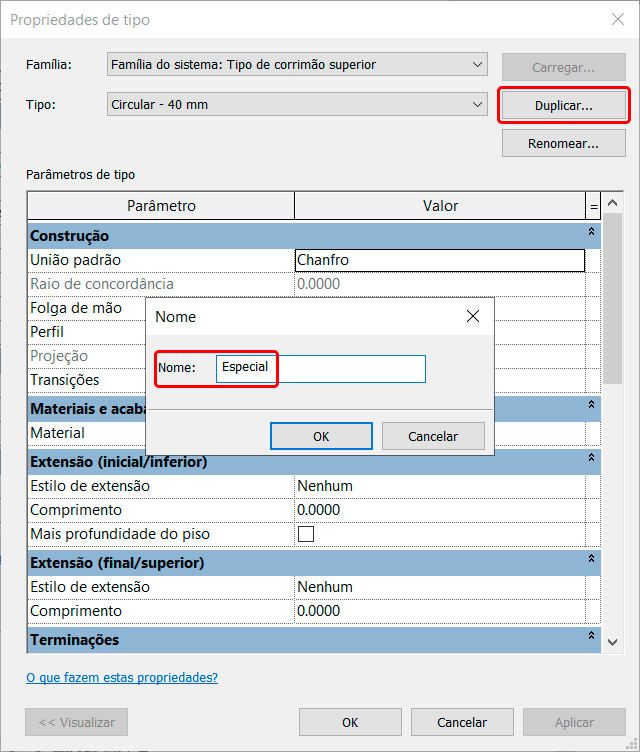Collapse the Terminações section
This screenshot has width=640, height=752.
point(591,636)
